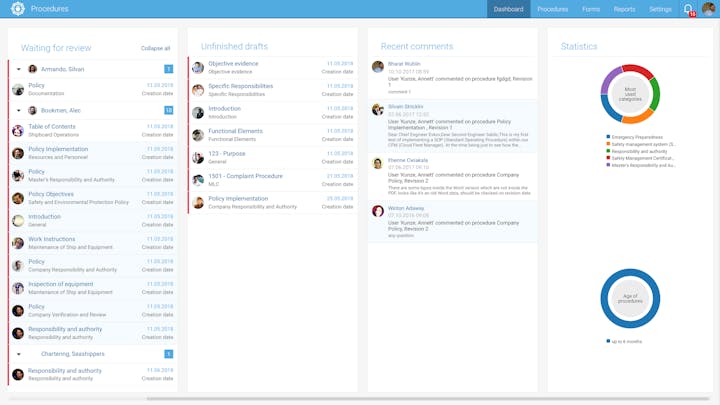Collapse the Bookmen, Alec group arrow
The width and height of the screenshot is (720, 405).
pyautogui.click(x=19, y=111)
